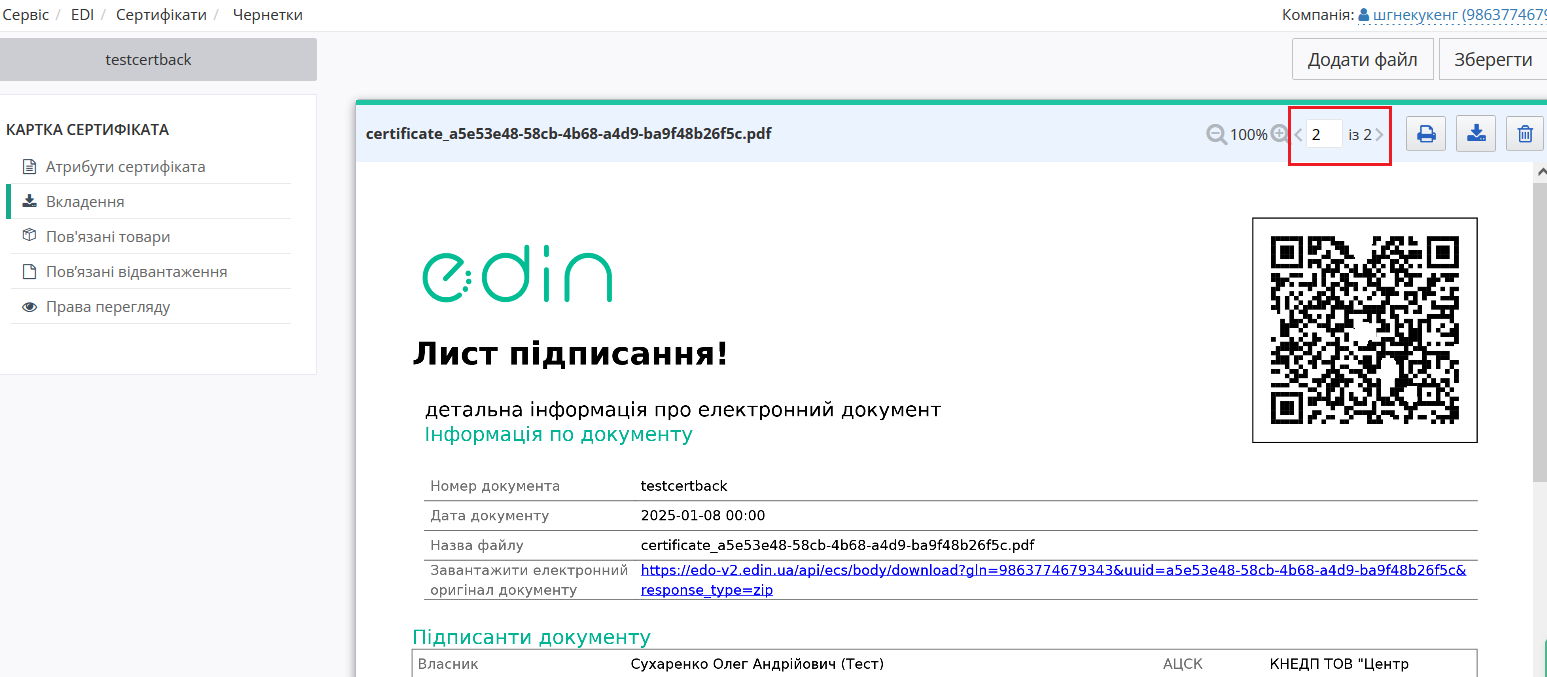Click owner name Сухаренко Олег Андрійович
The width and height of the screenshot is (1547, 677).
(757, 664)
